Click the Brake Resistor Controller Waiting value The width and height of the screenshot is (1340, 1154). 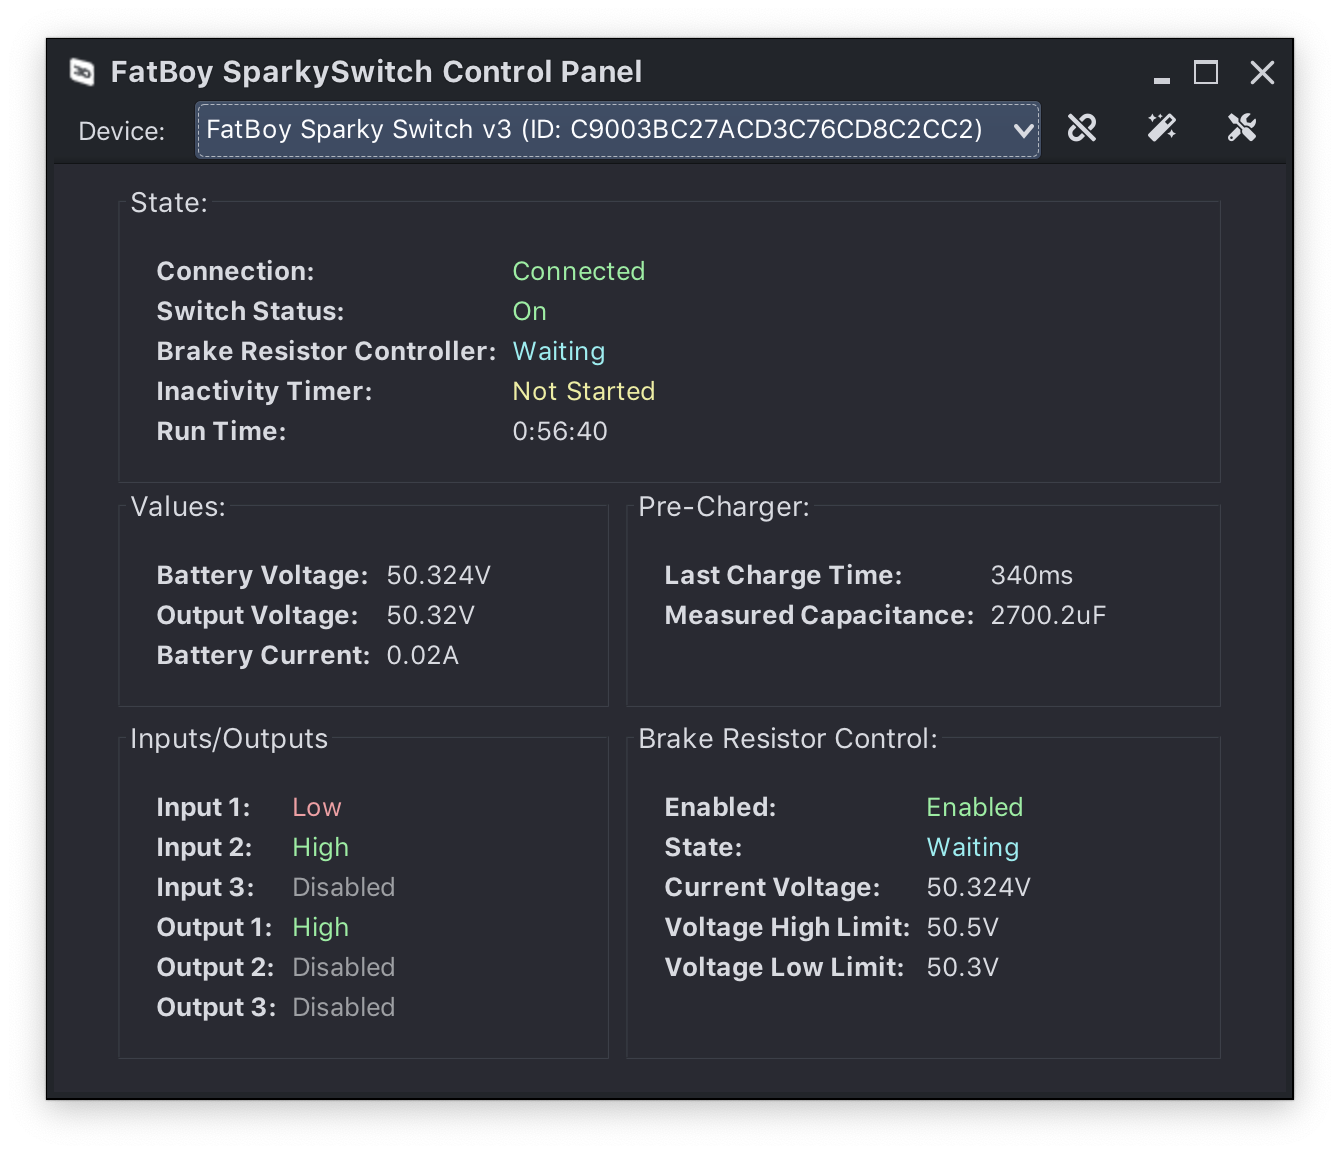tap(558, 351)
